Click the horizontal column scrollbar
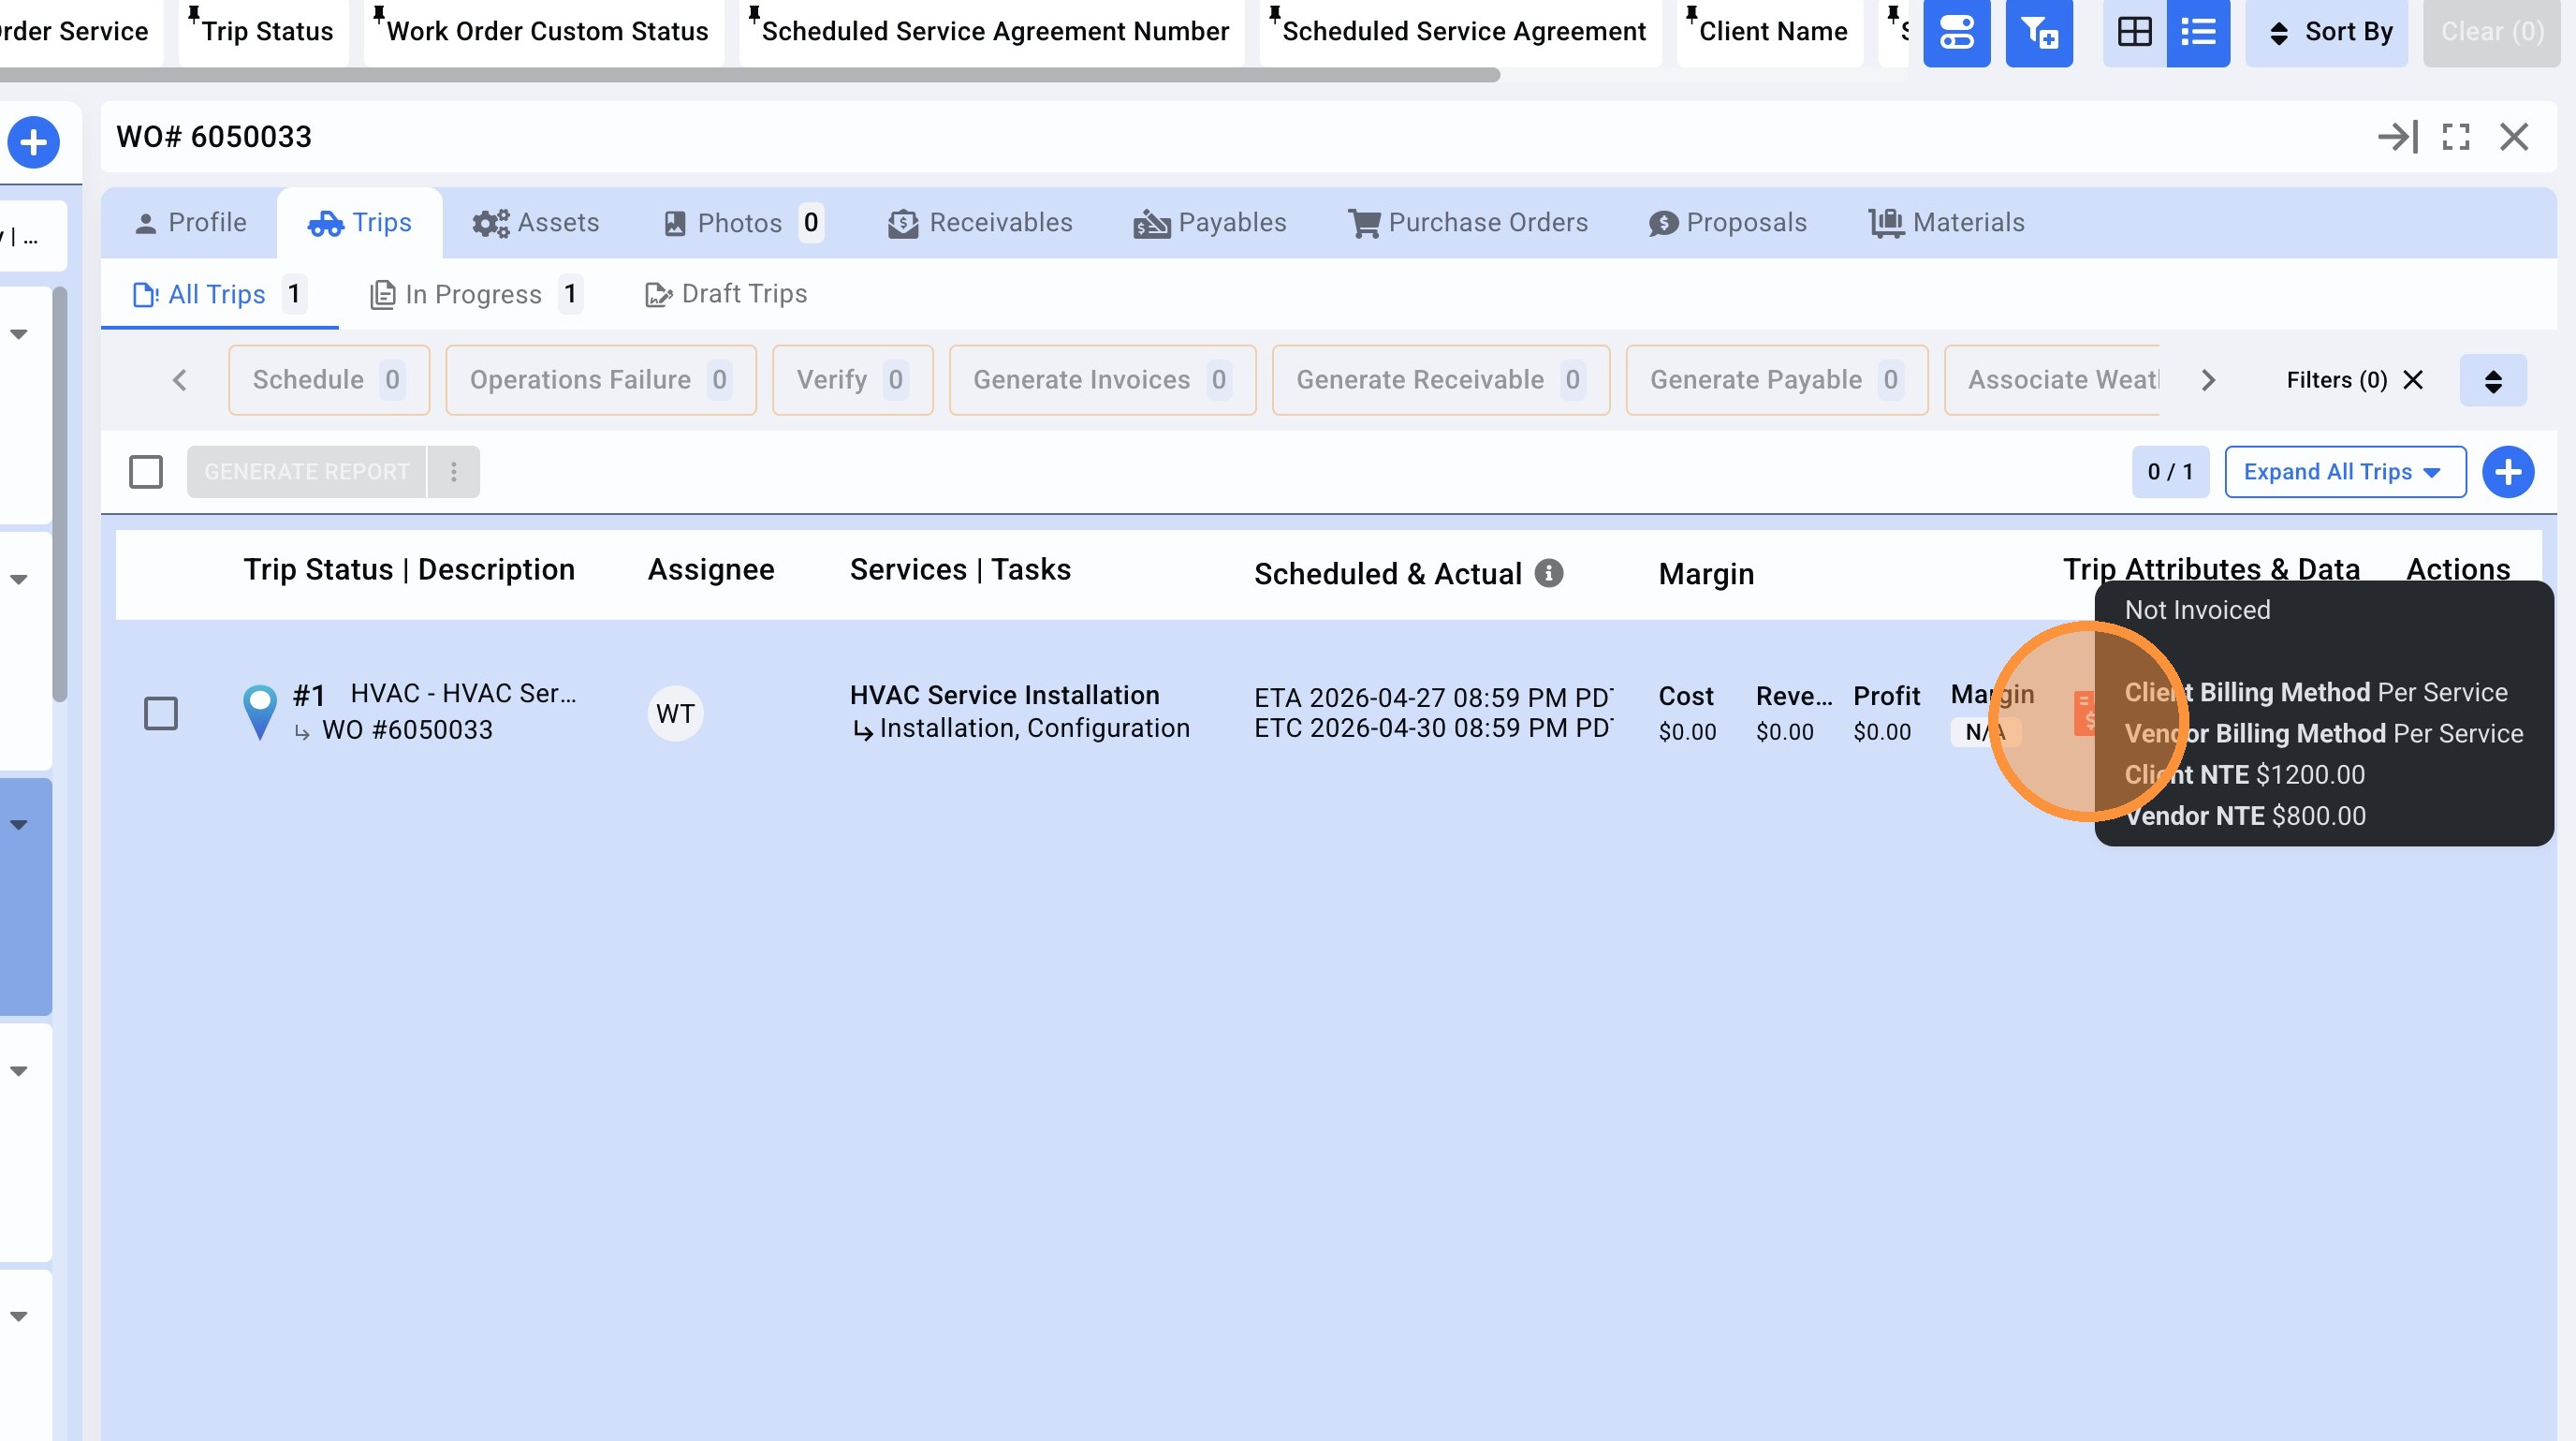The image size is (2576, 1441). (750, 75)
